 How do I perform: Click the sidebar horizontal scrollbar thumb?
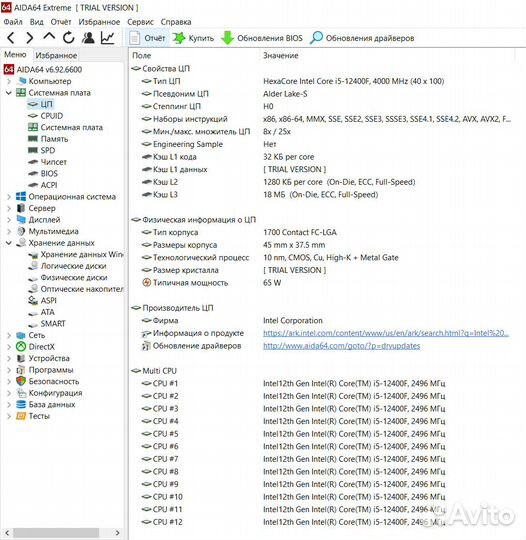[56, 533]
